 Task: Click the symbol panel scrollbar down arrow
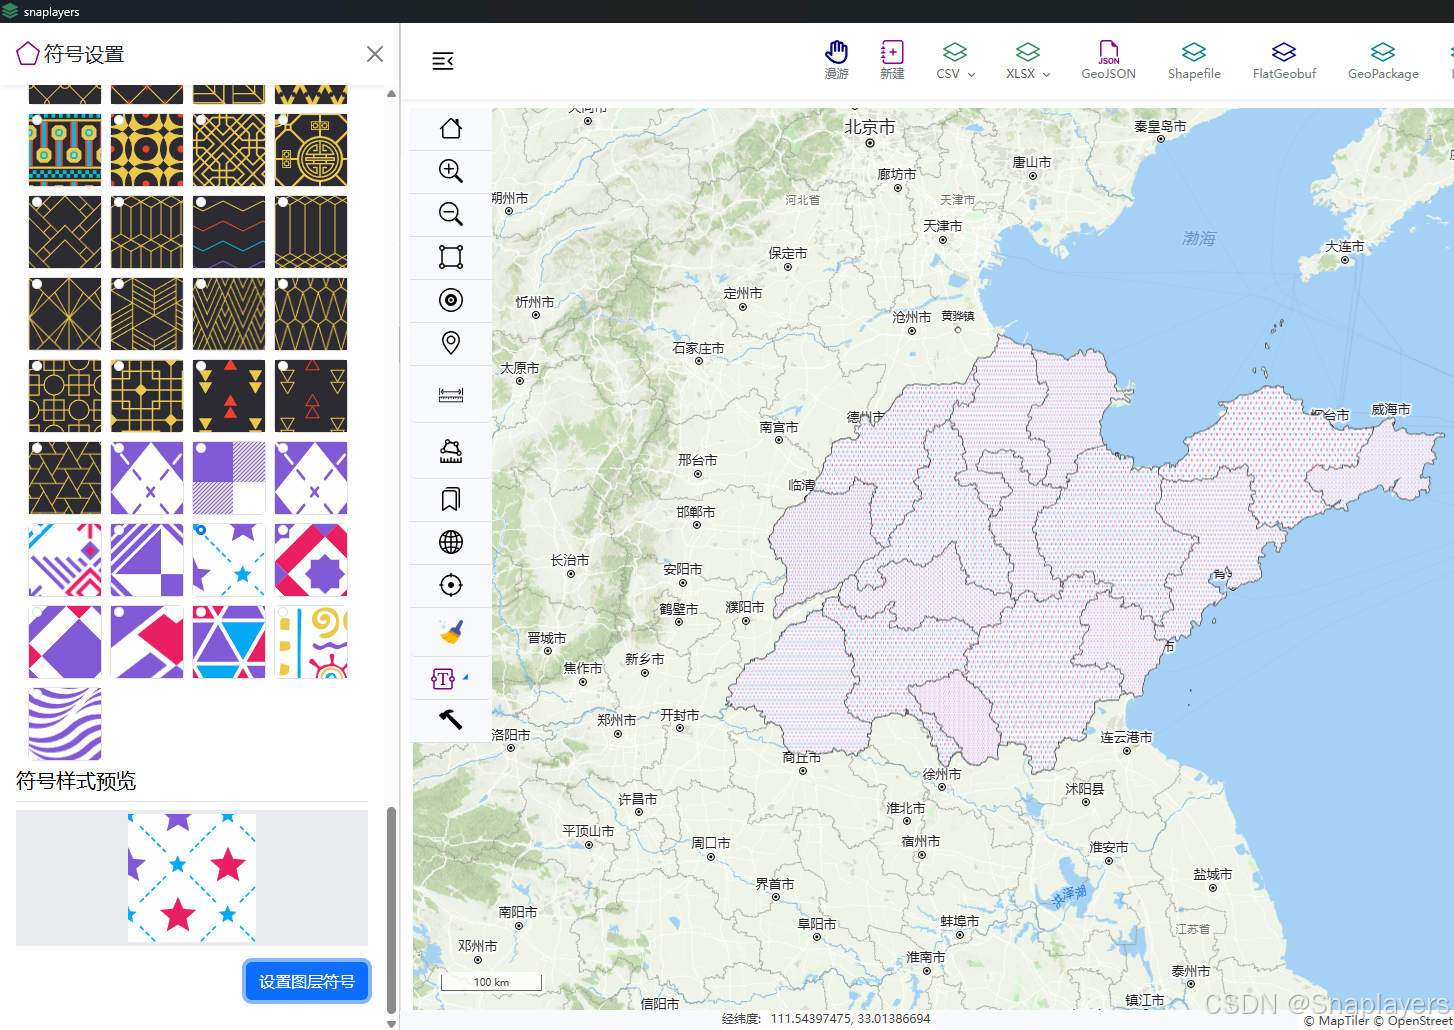[391, 1023]
